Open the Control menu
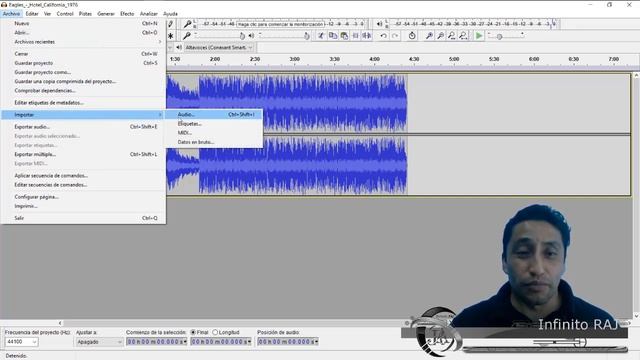 [x=65, y=13]
